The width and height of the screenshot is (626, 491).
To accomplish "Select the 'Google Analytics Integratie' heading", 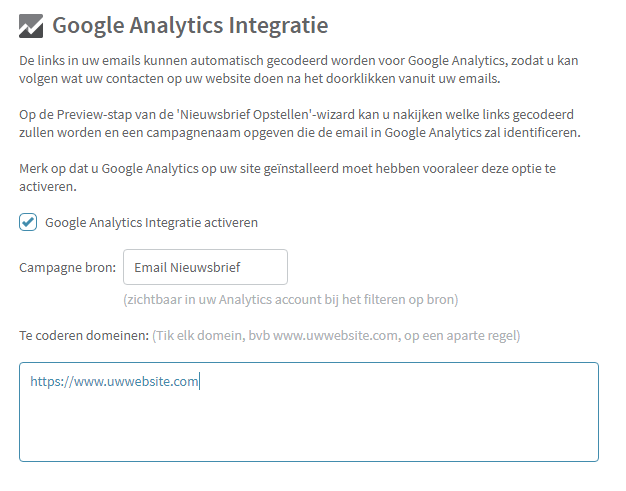I will point(190,26).
